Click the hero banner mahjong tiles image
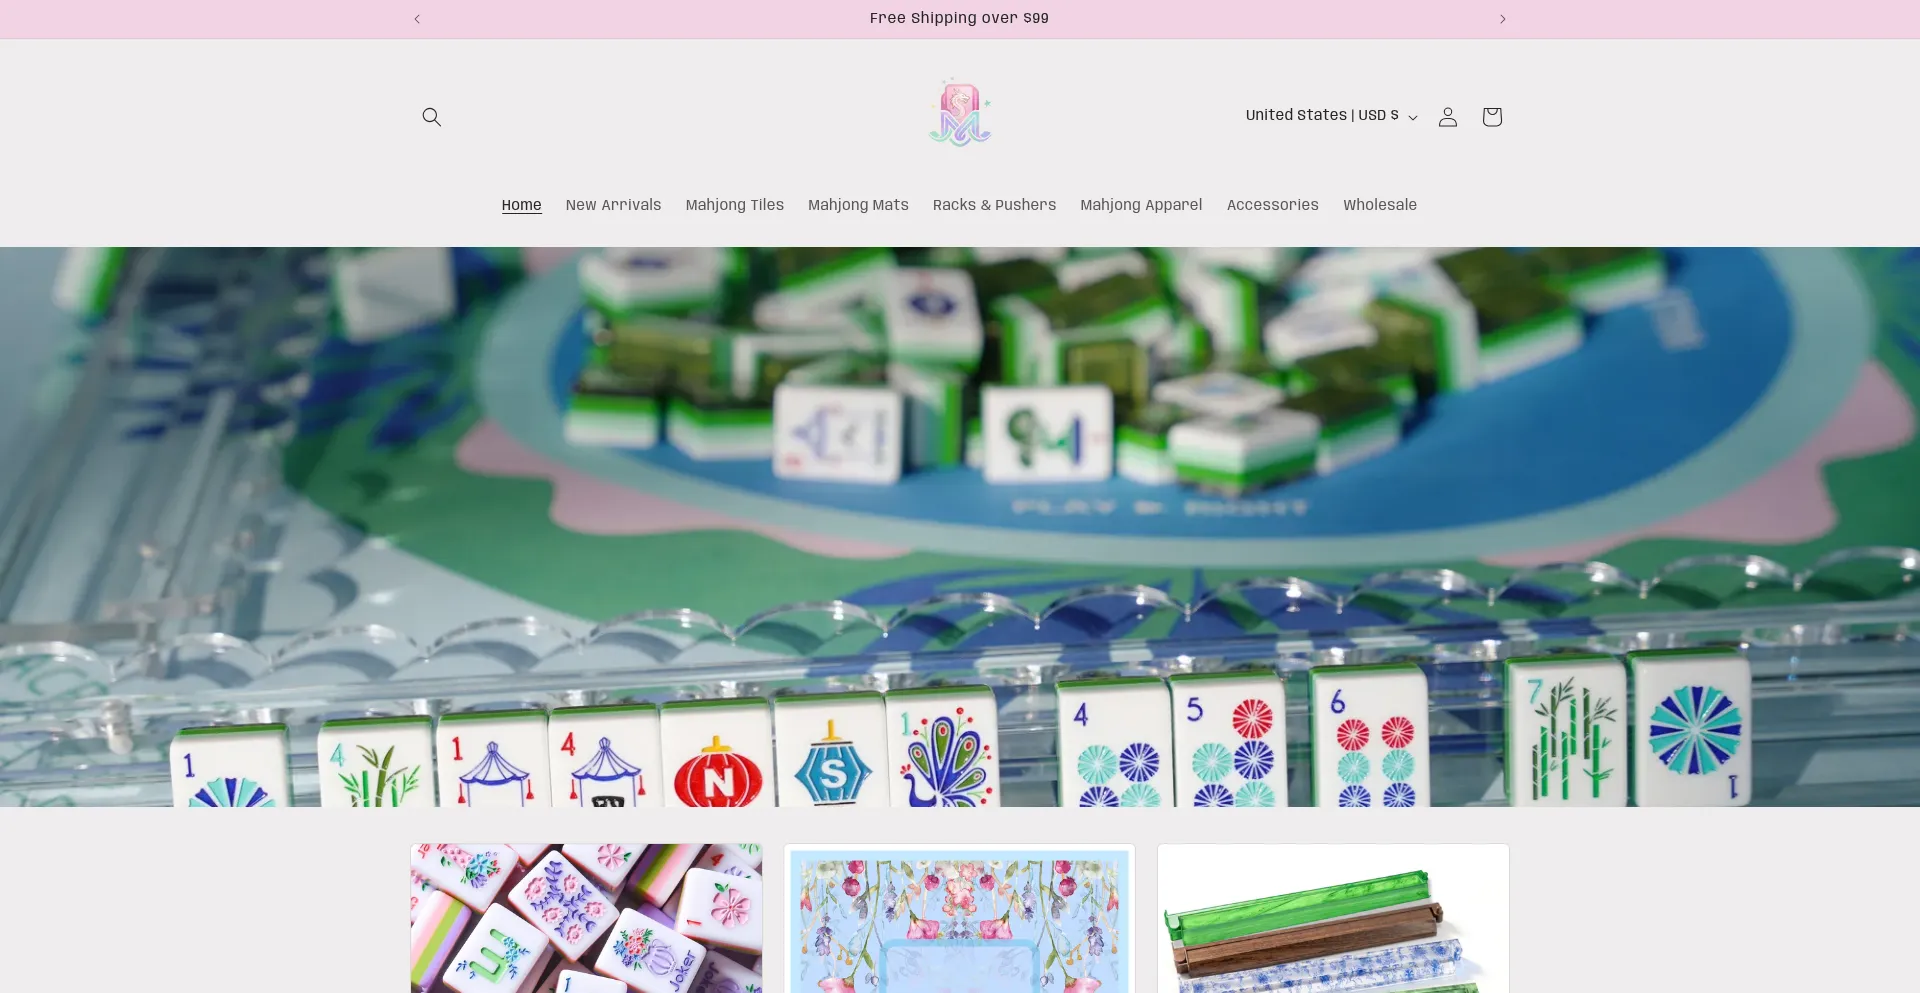 960,527
